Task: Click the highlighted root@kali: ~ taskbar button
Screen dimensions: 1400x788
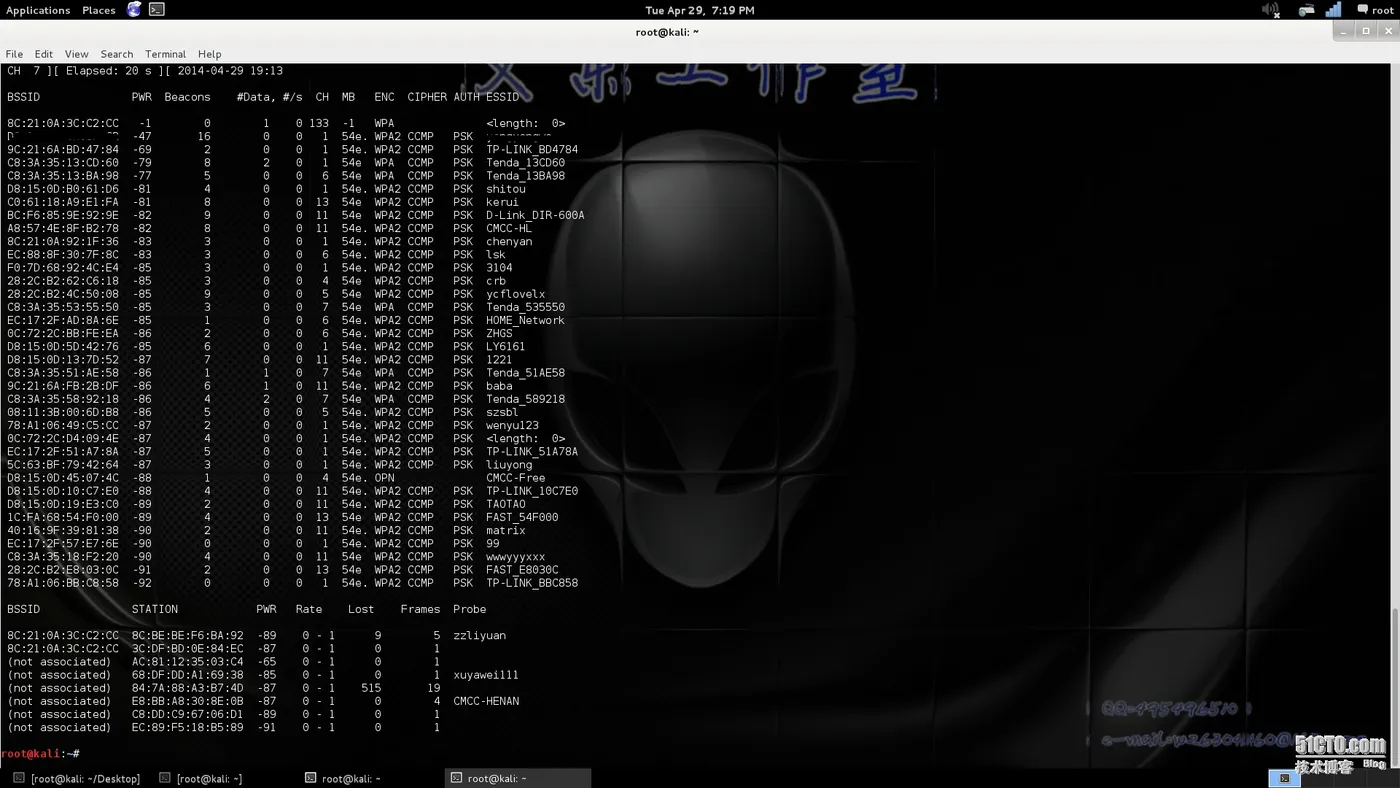Action: click(517, 778)
